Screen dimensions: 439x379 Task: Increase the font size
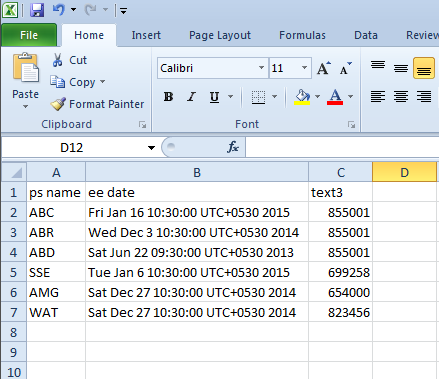point(324,68)
